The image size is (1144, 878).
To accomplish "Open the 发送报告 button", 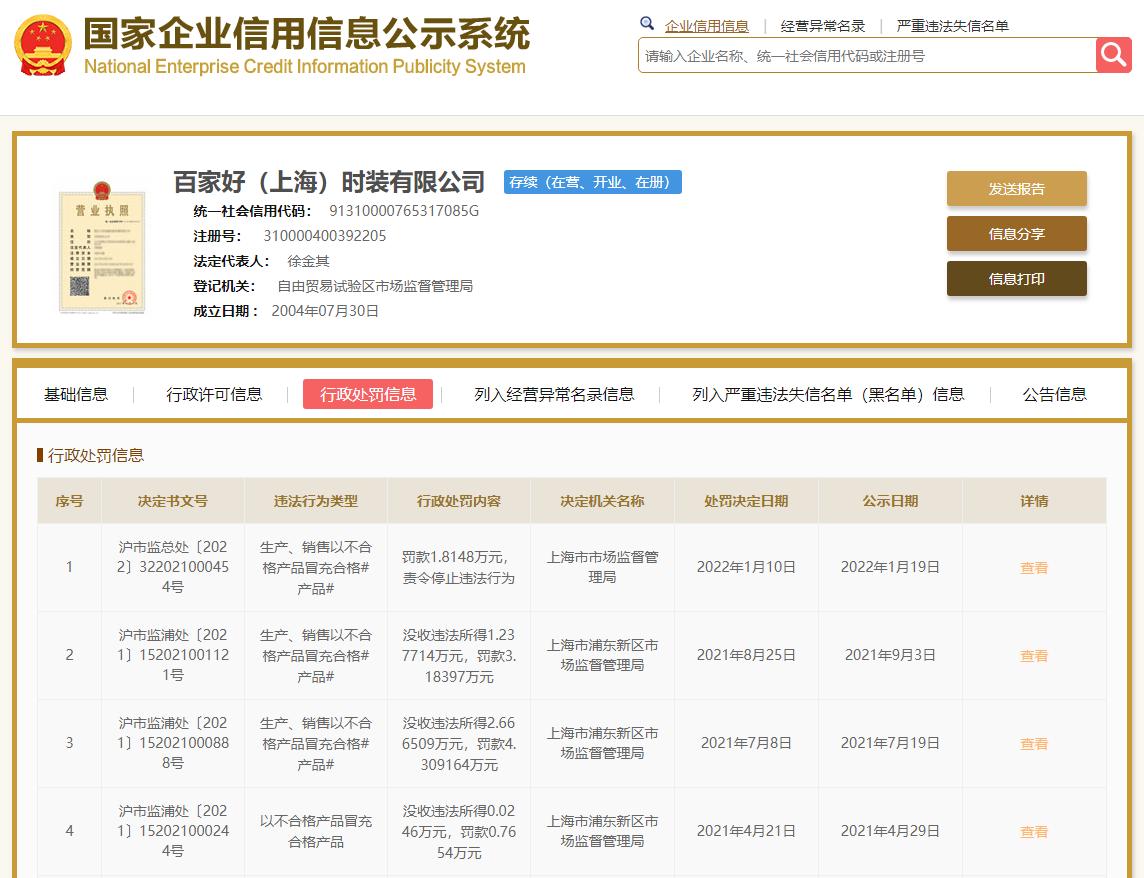I will click(1016, 188).
